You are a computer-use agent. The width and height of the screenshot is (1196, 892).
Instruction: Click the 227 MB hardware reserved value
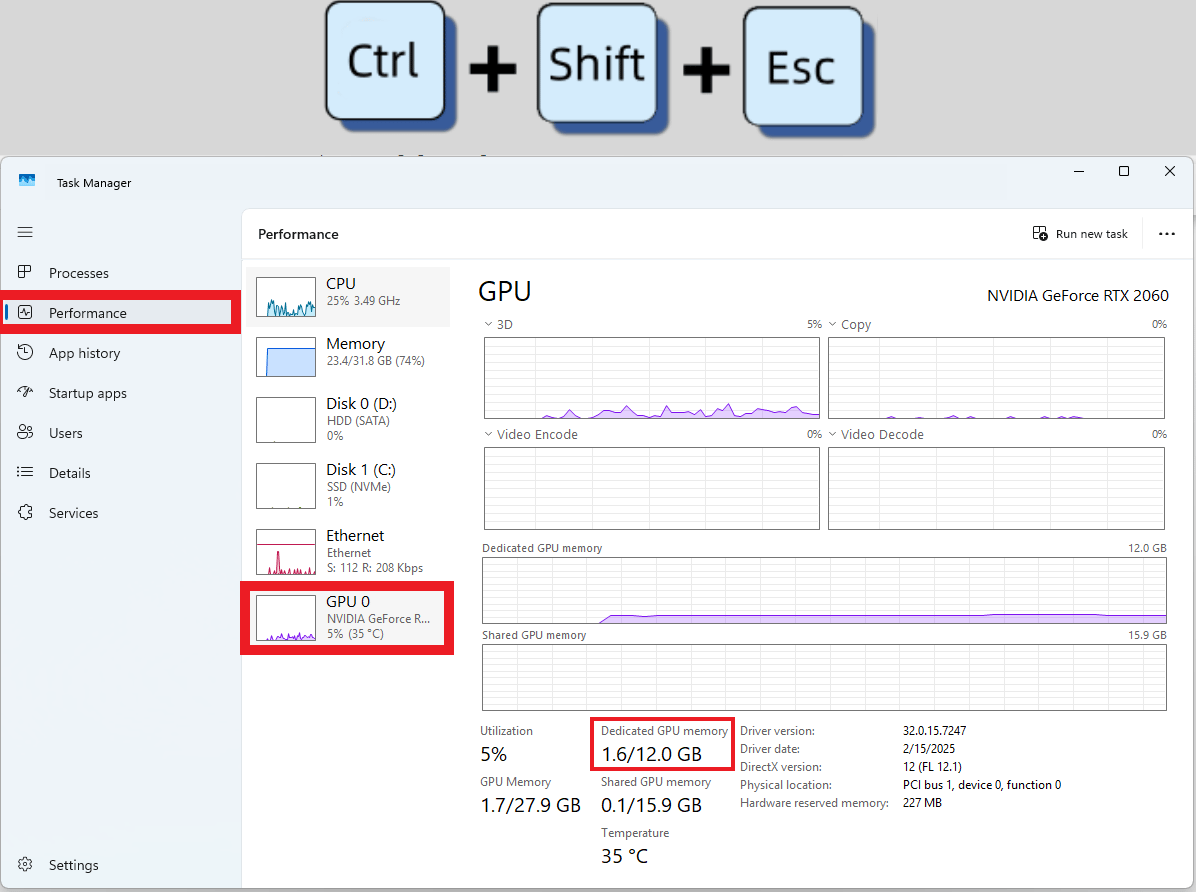pyautogui.click(x=921, y=803)
